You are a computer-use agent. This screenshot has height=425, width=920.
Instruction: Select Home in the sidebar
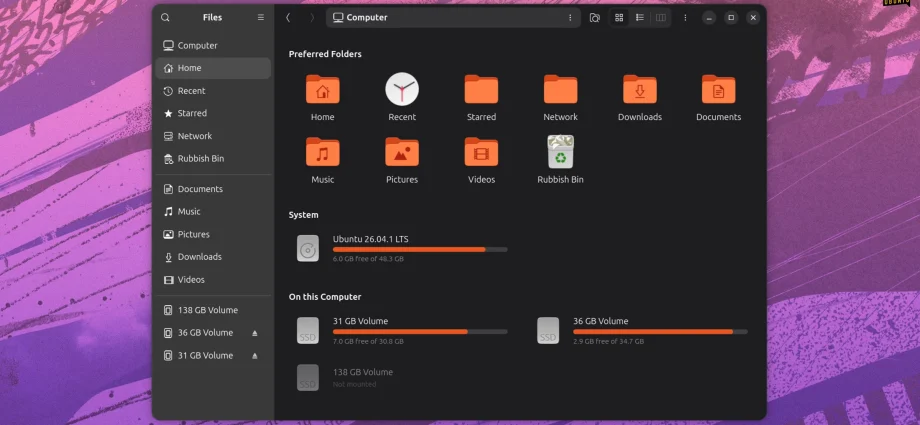[x=213, y=68]
